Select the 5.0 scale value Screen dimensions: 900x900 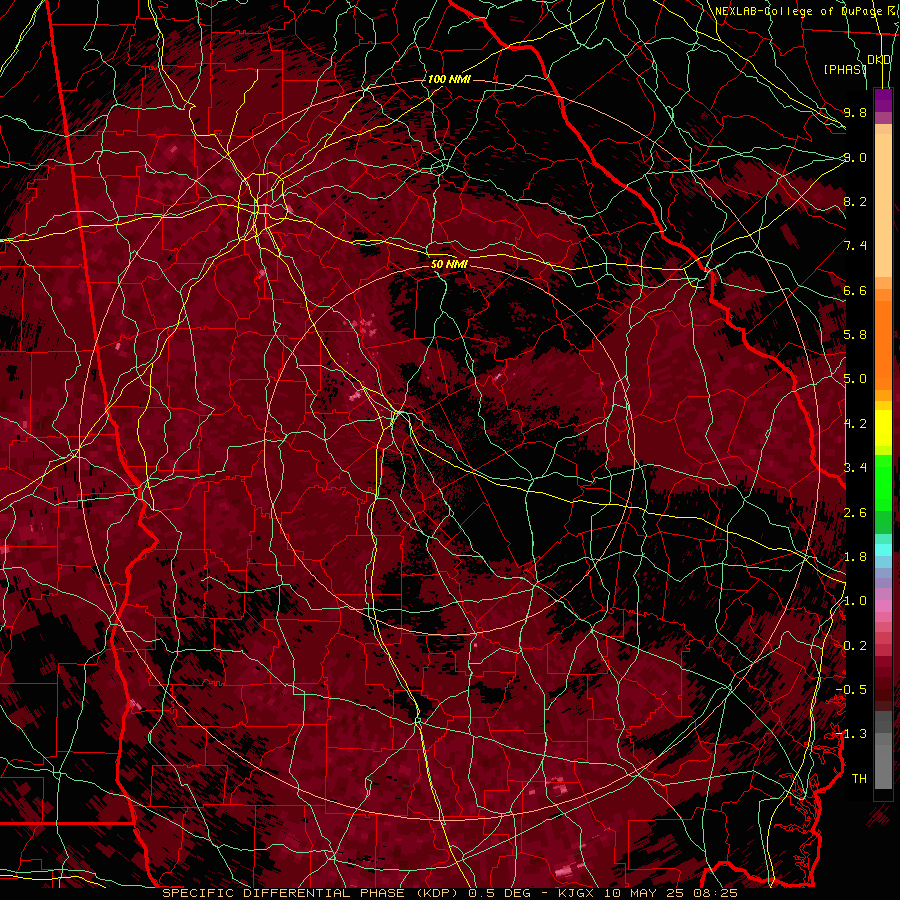pos(855,379)
